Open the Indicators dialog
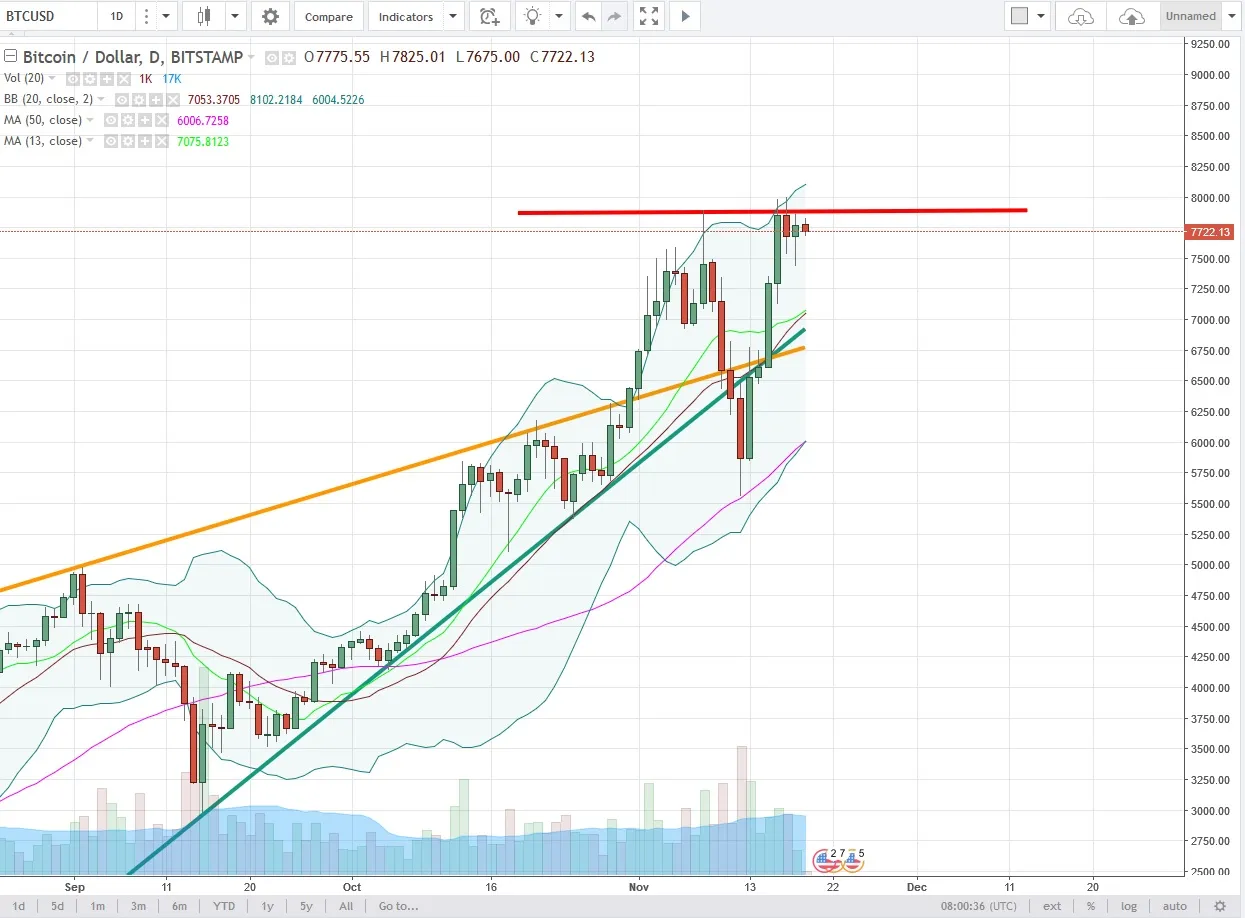Screen dimensions: 1245x918 [x=406, y=16]
